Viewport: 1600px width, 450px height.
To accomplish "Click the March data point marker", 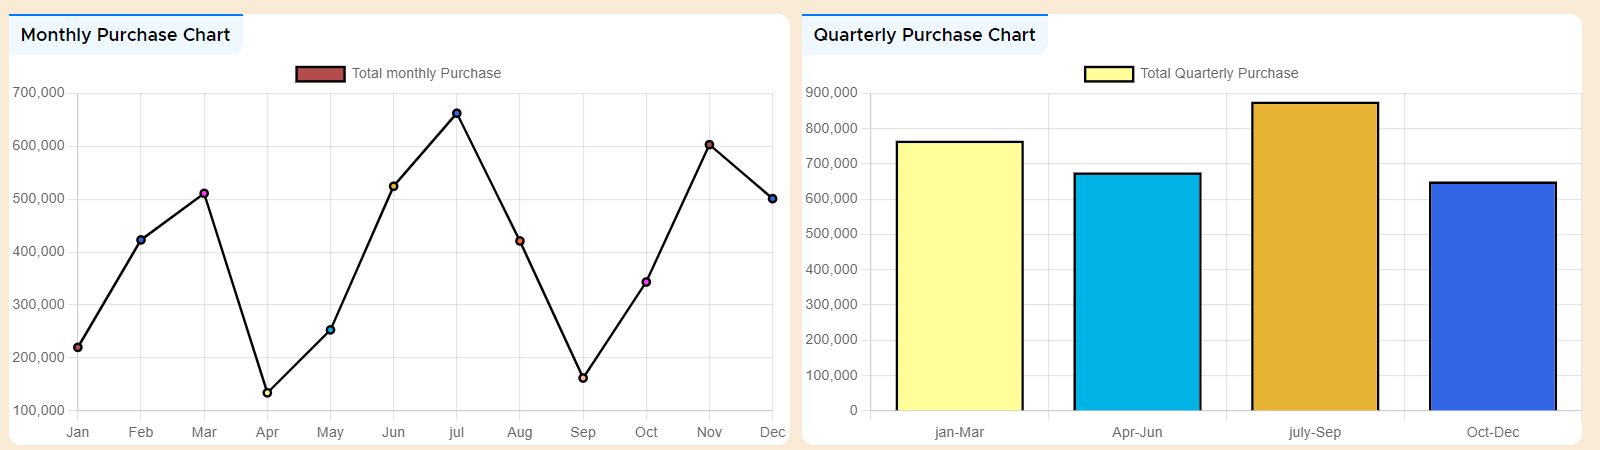I will click(x=204, y=193).
